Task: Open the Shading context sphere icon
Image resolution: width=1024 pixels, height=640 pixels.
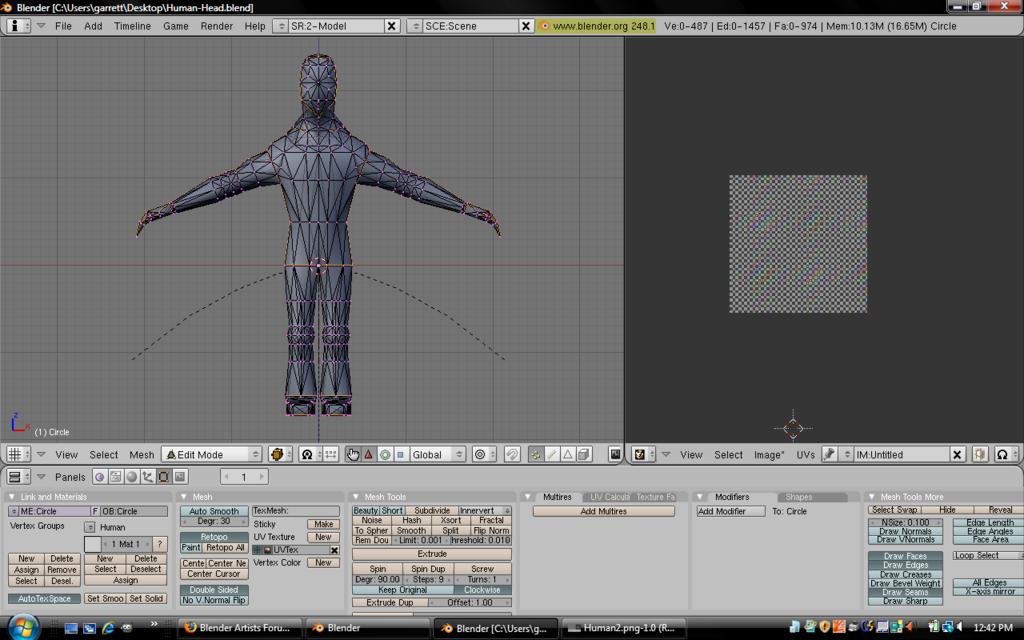Action: point(131,477)
